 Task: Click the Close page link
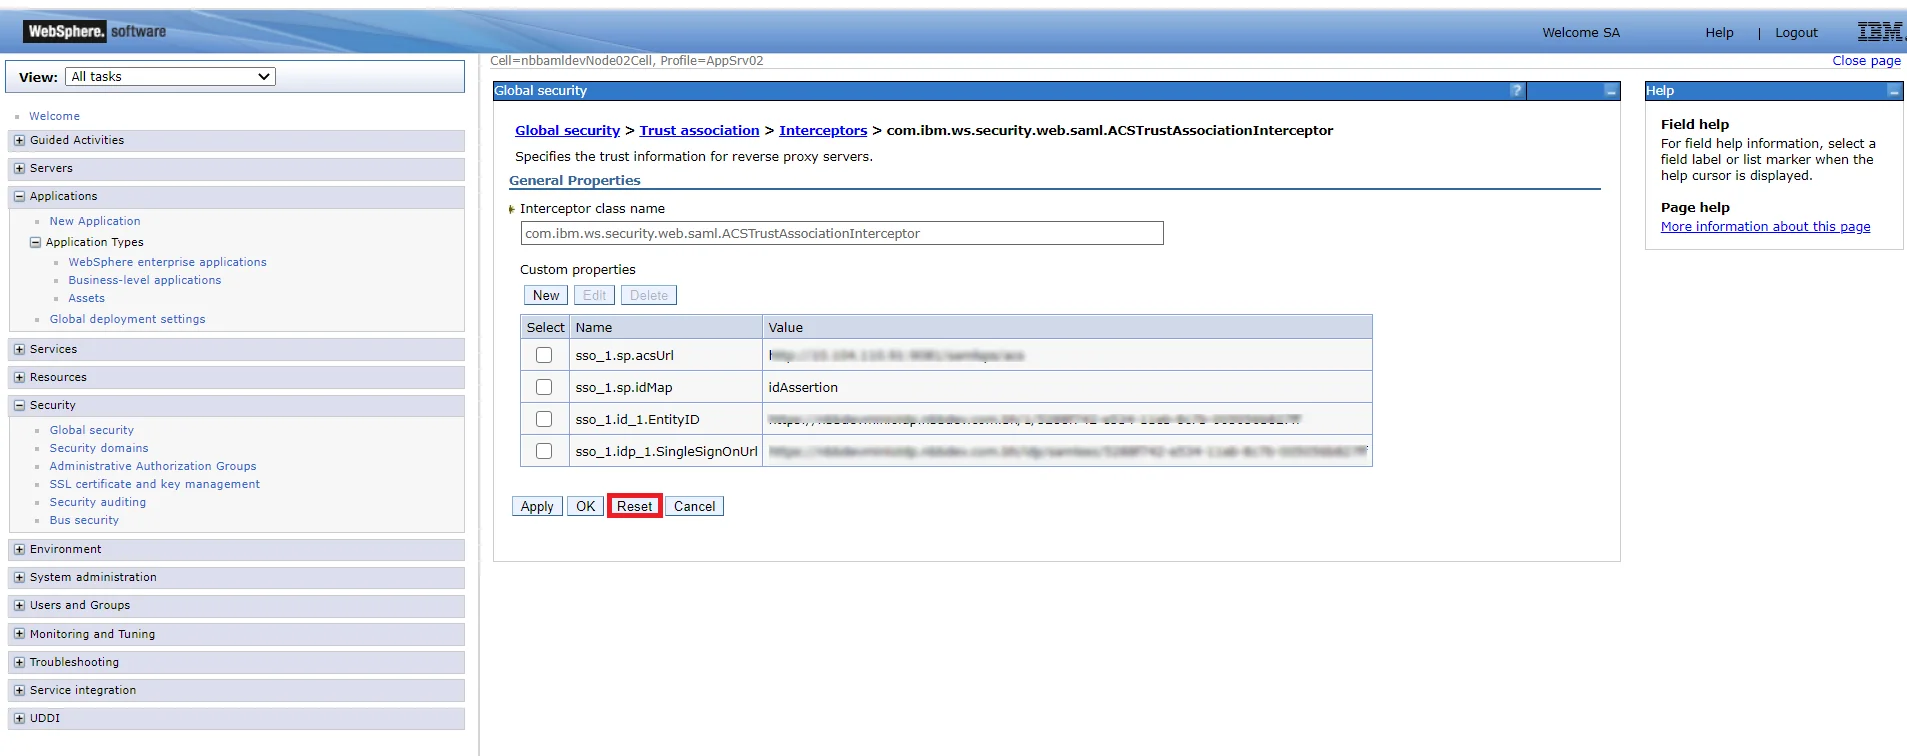pos(1866,61)
